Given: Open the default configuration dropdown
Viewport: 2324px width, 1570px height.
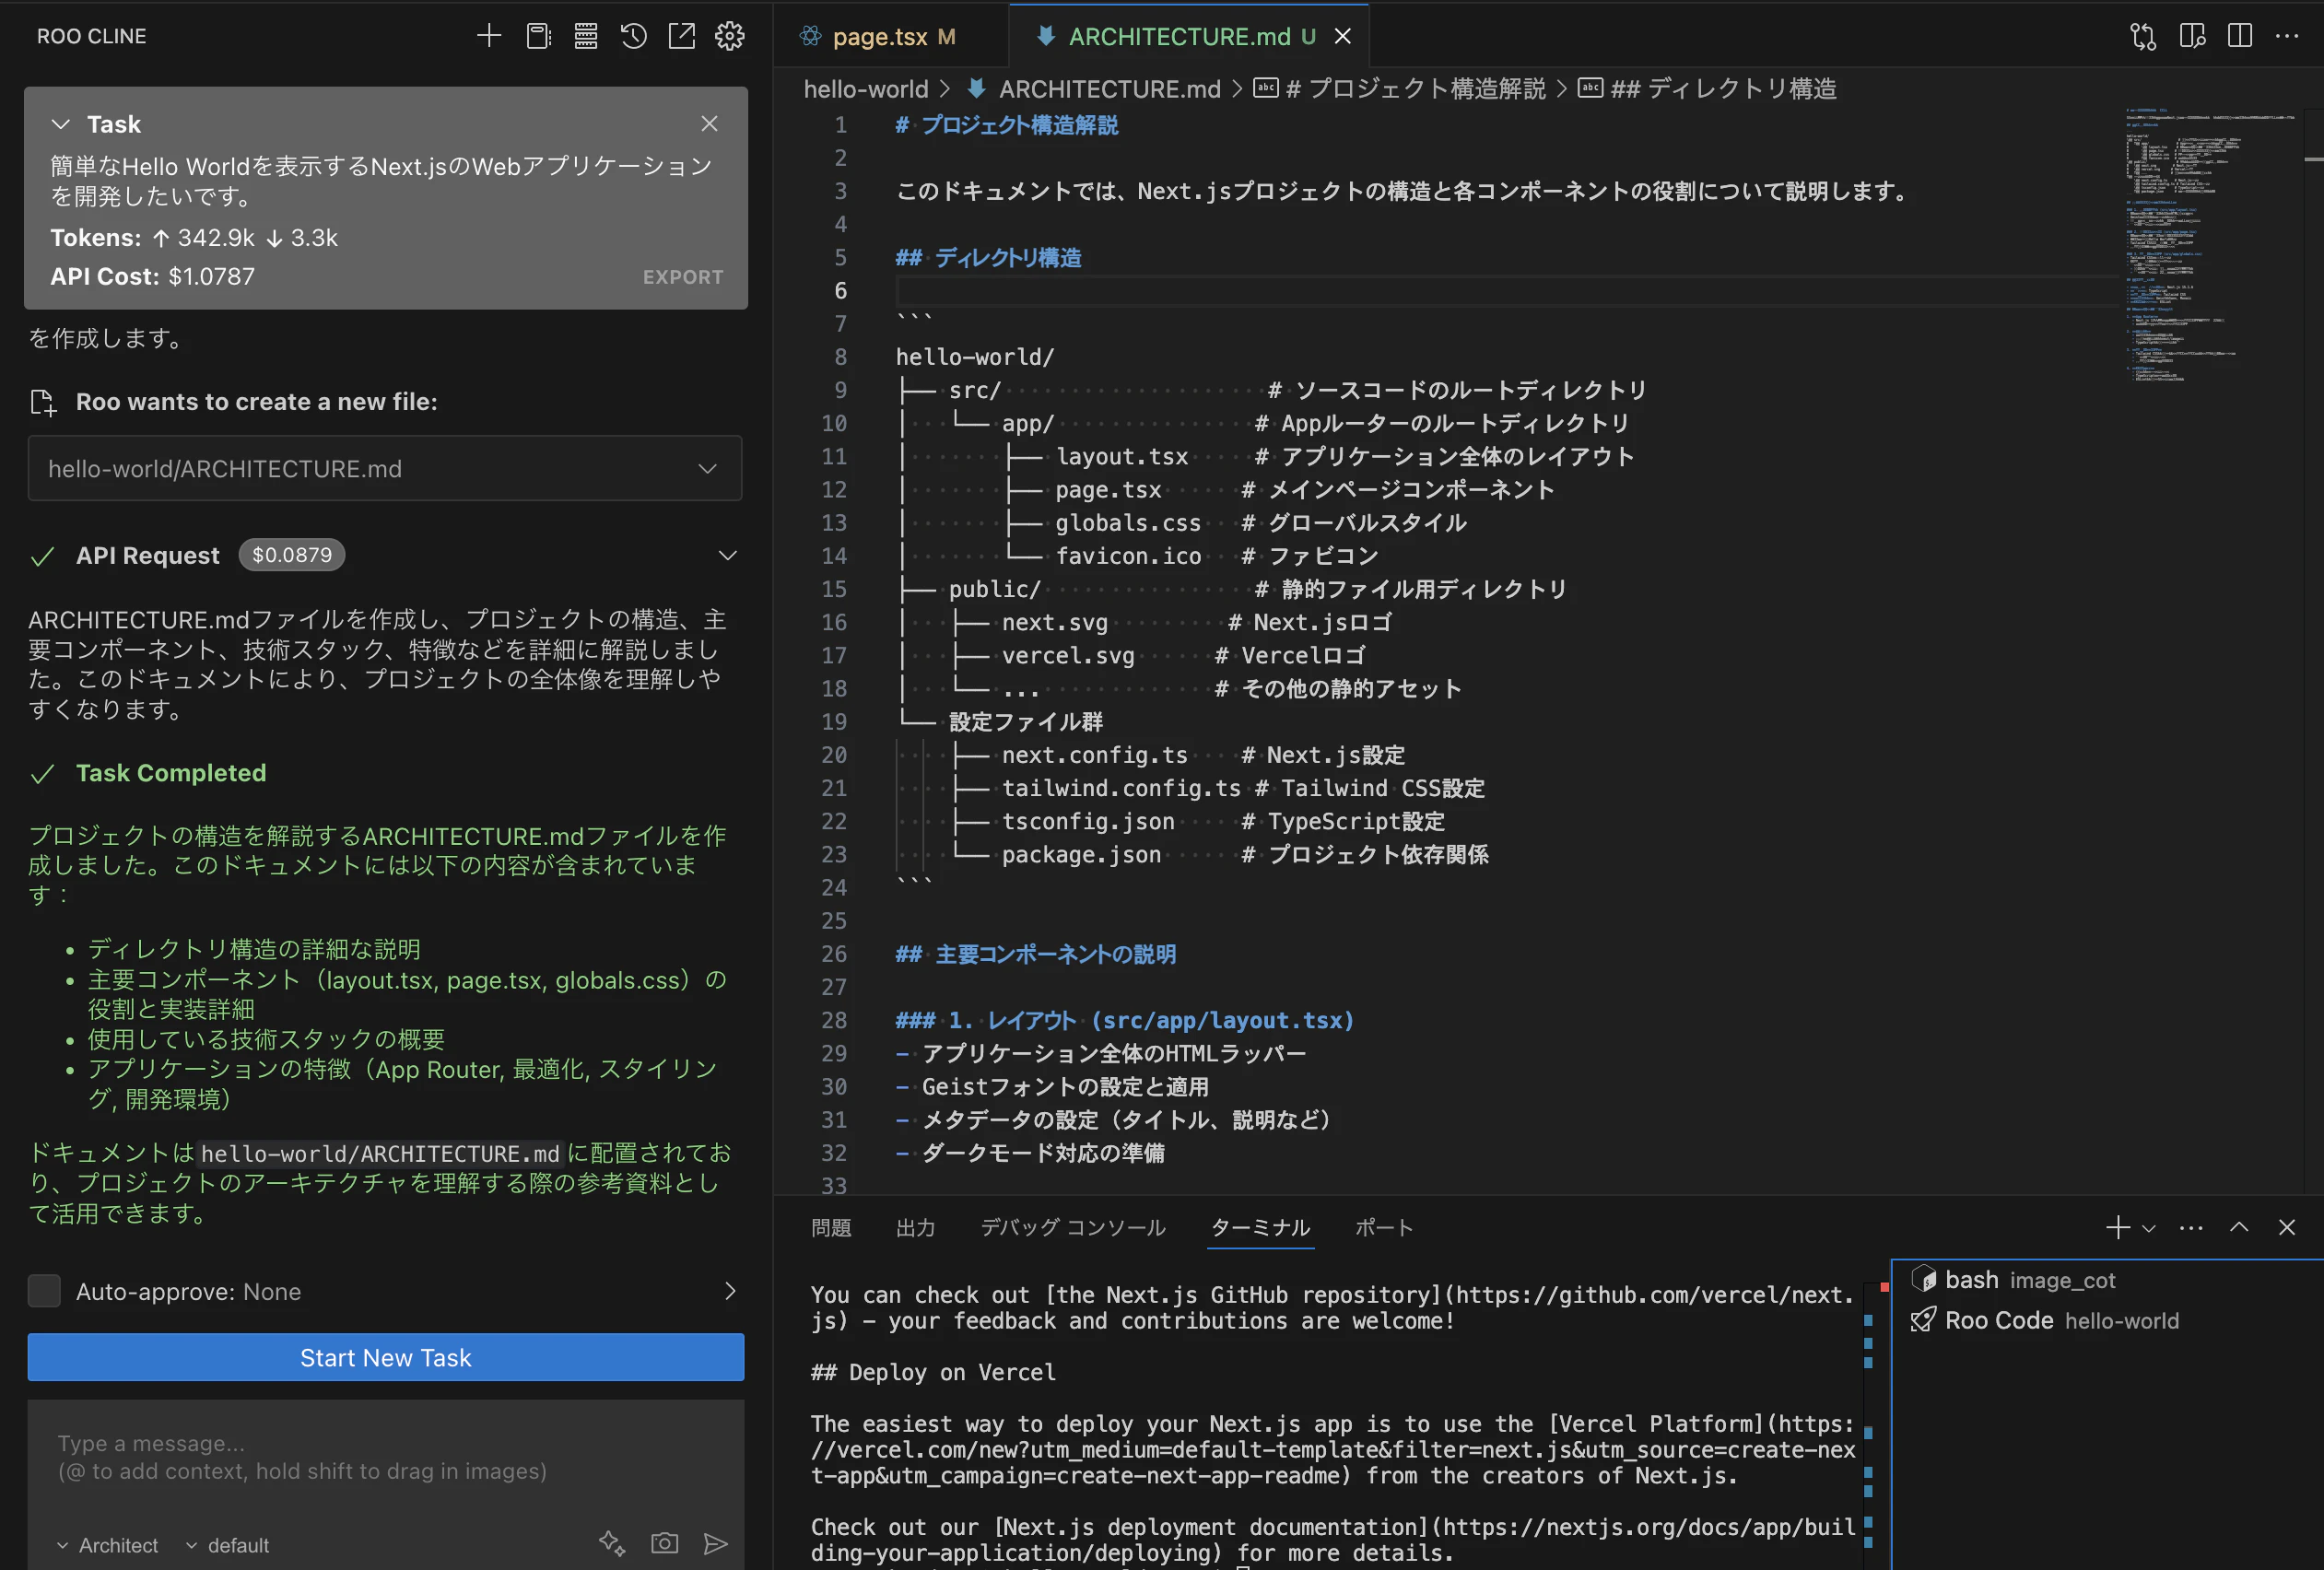Looking at the screenshot, I should (x=227, y=1545).
